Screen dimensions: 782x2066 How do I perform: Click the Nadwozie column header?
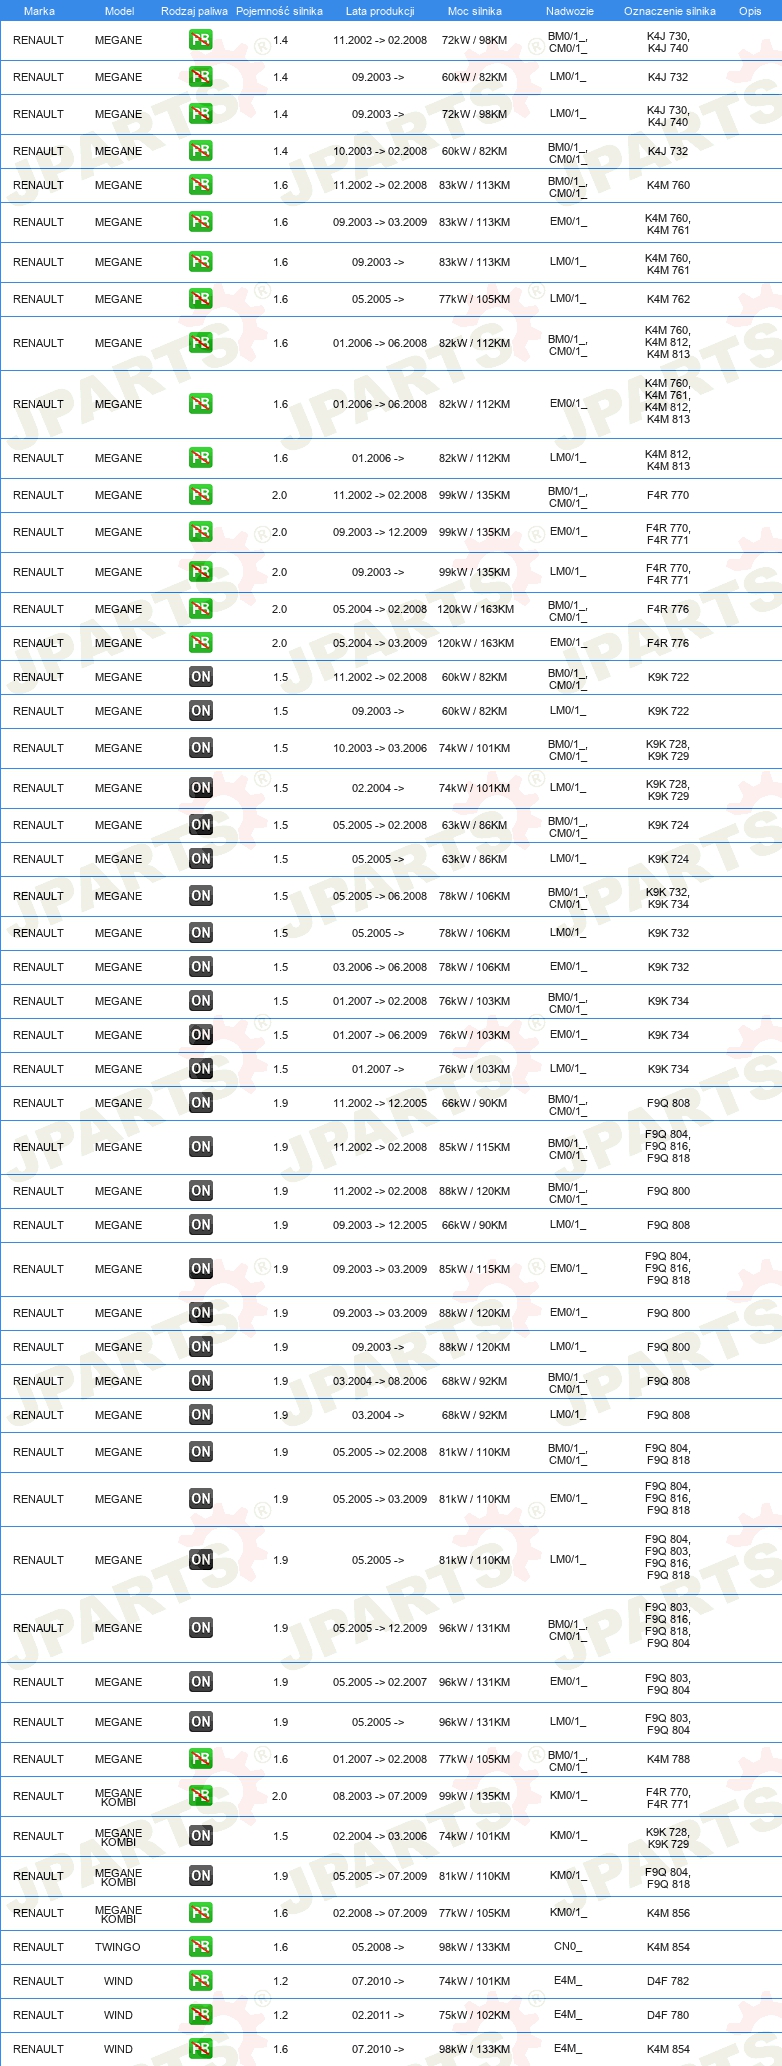(570, 11)
